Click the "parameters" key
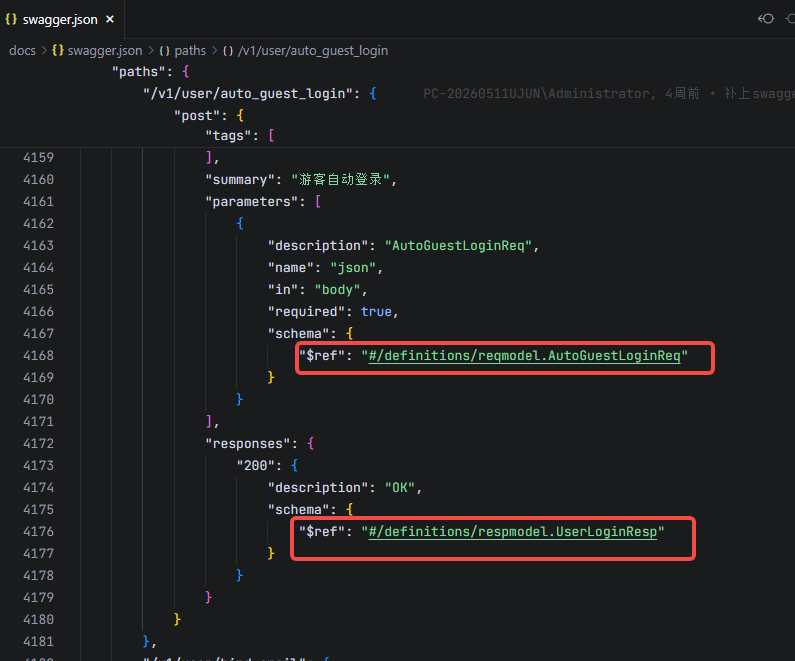Screen dimensions: 795x661 point(251,202)
